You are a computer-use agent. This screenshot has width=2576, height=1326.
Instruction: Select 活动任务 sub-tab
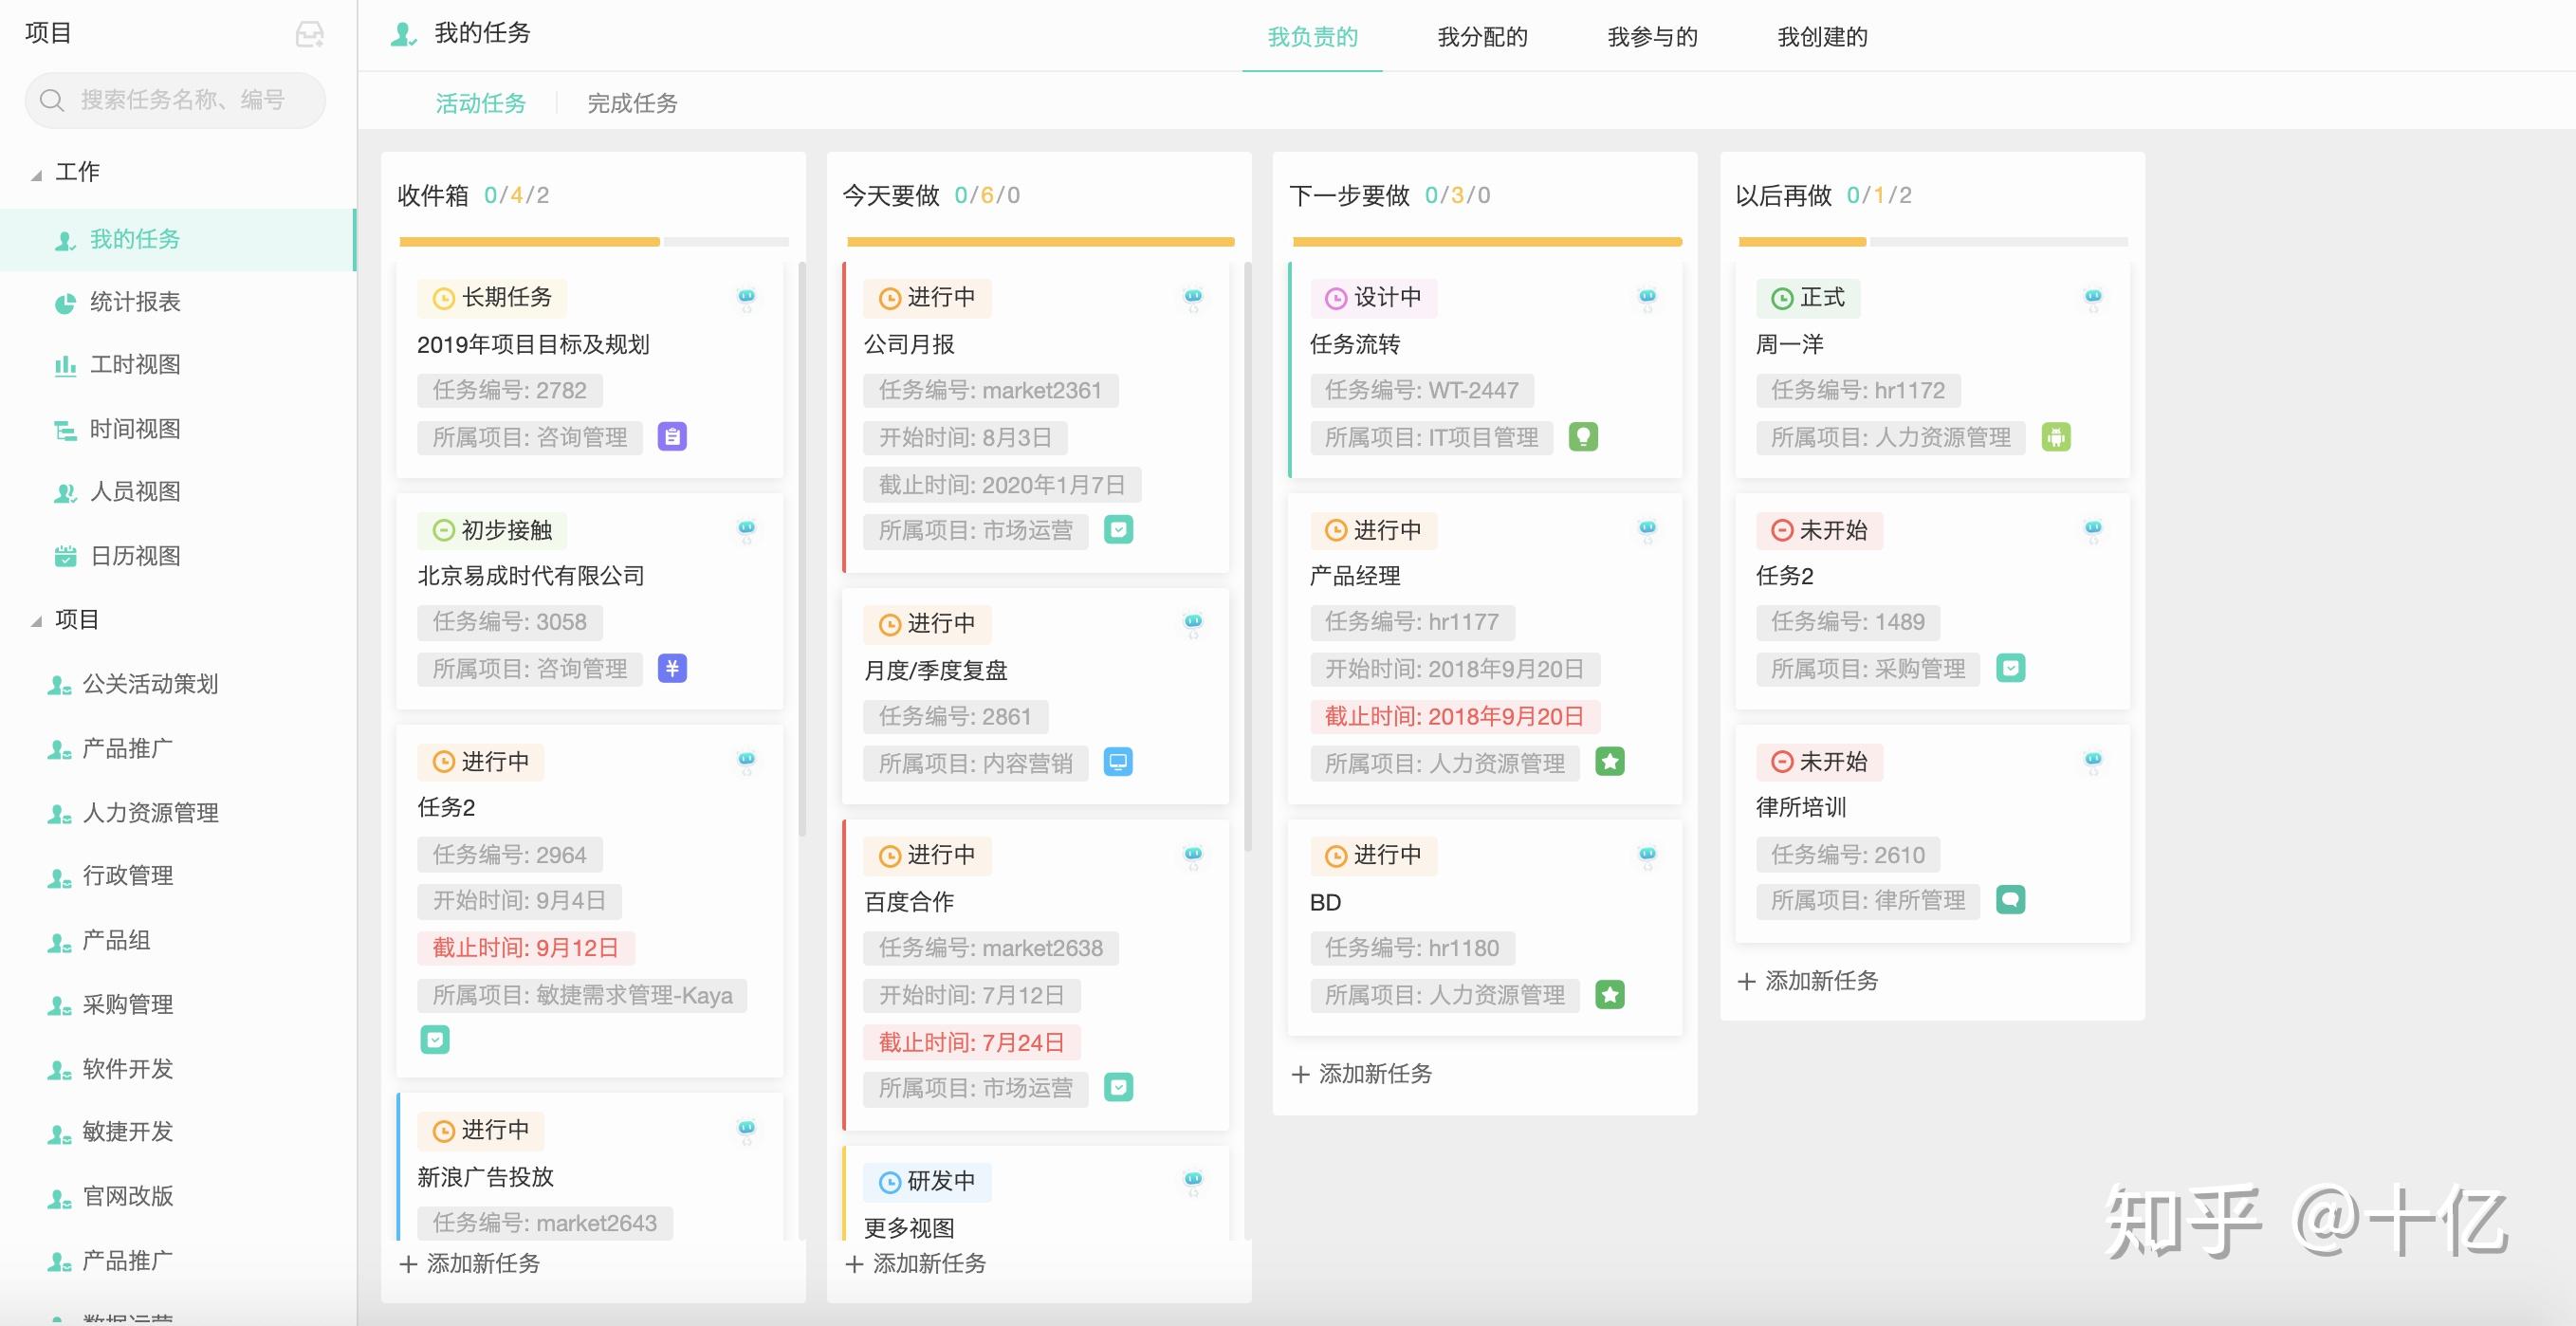[x=480, y=103]
